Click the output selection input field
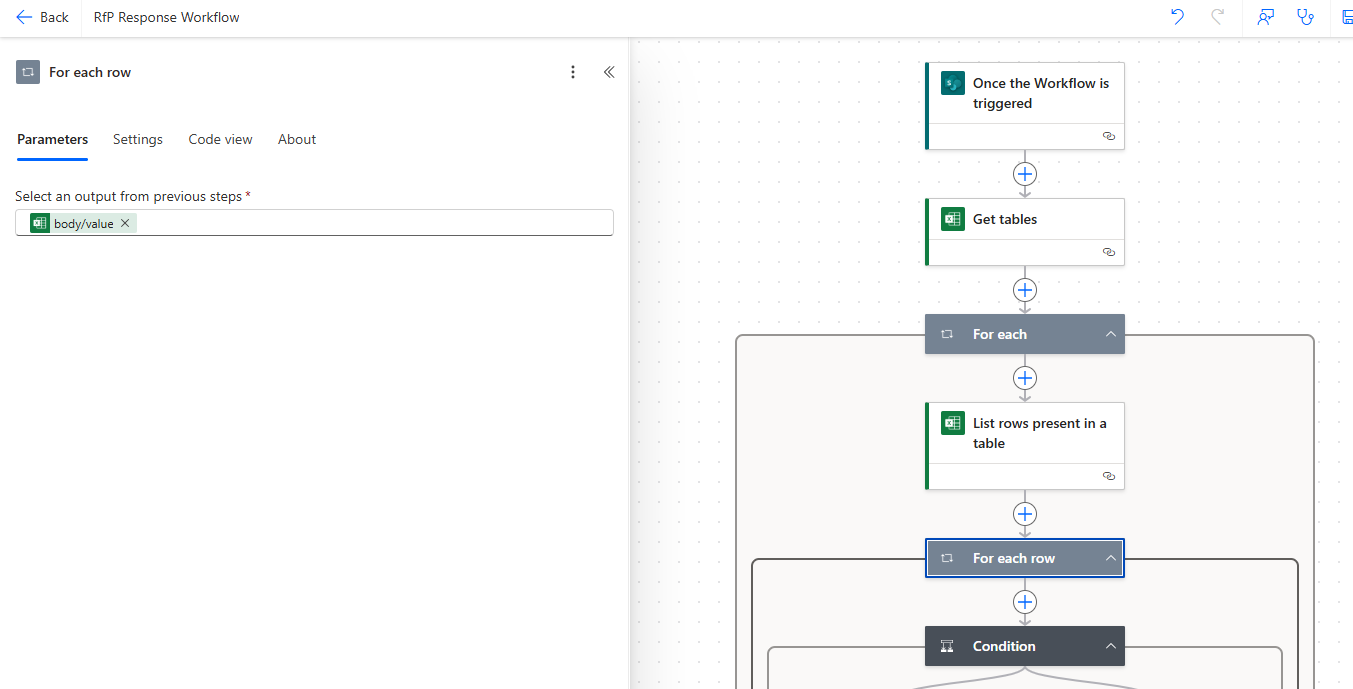1353x689 pixels. pyautogui.click(x=370, y=223)
